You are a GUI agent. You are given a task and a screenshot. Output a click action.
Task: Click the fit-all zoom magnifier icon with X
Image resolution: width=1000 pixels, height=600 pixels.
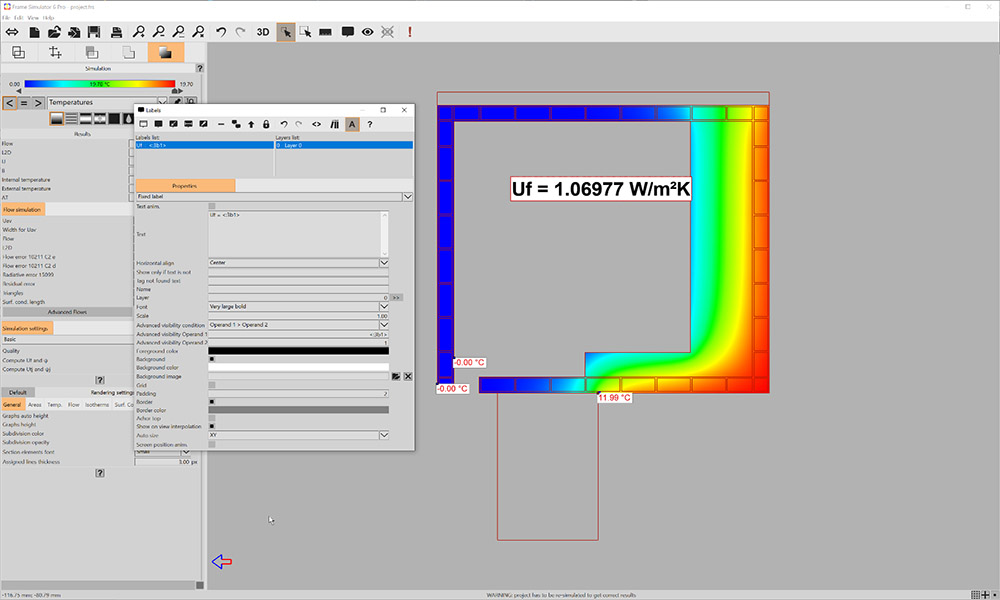[x=199, y=32]
